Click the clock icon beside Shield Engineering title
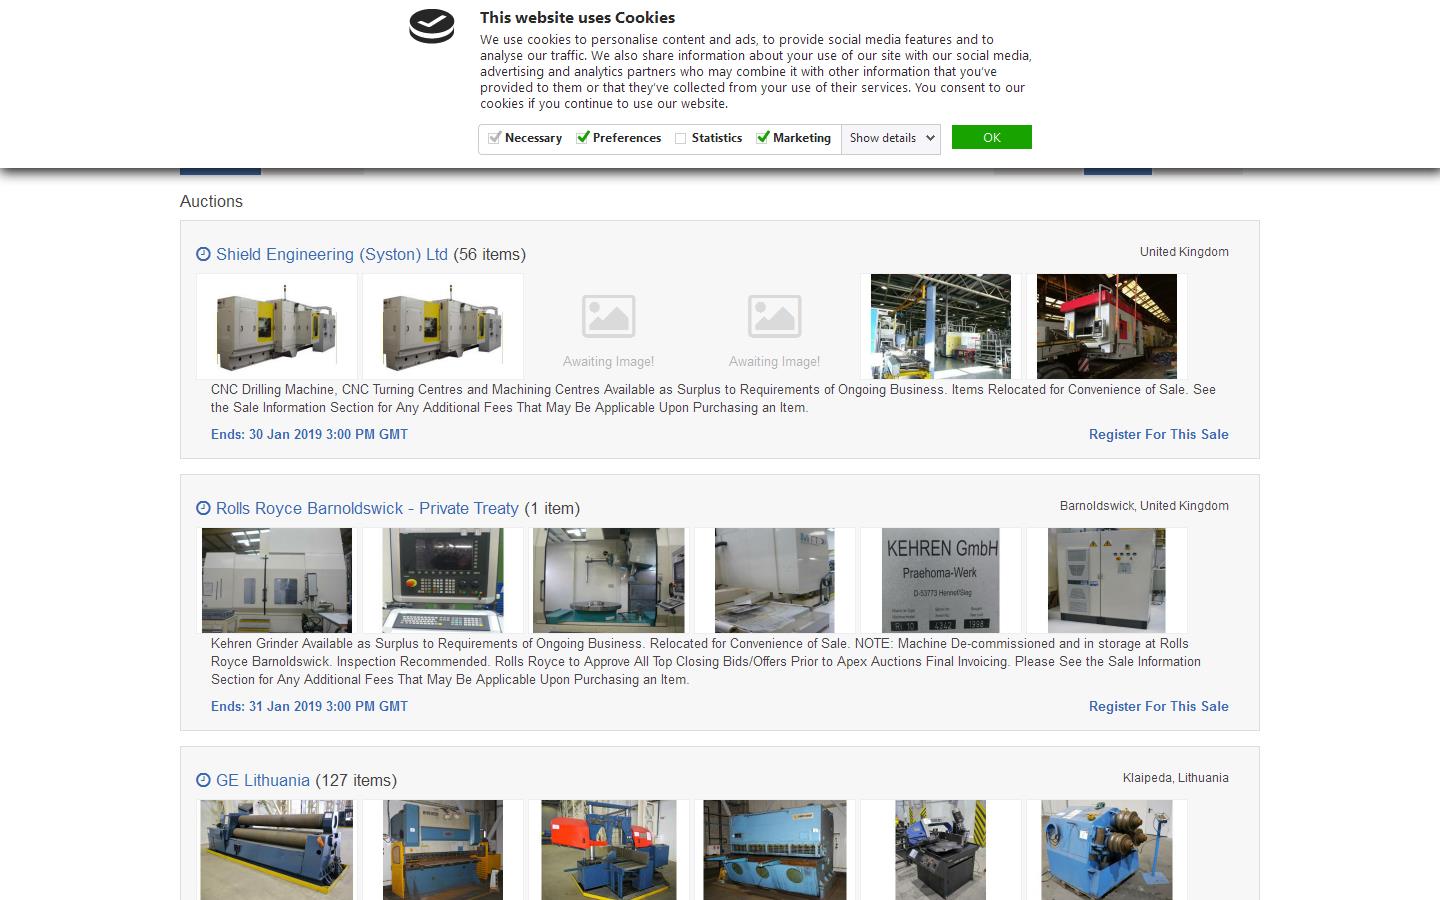The height and width of the screenshot is (900, 1440). tap(203, 255)
